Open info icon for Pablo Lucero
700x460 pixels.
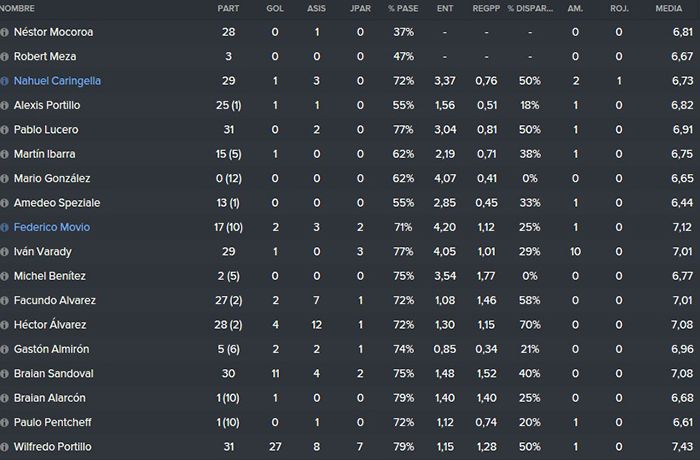pos(4,130)
